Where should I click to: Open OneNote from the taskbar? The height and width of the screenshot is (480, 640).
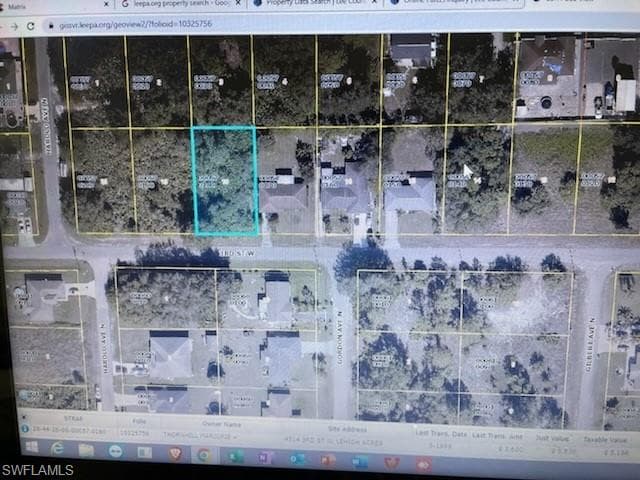[265, 458]
